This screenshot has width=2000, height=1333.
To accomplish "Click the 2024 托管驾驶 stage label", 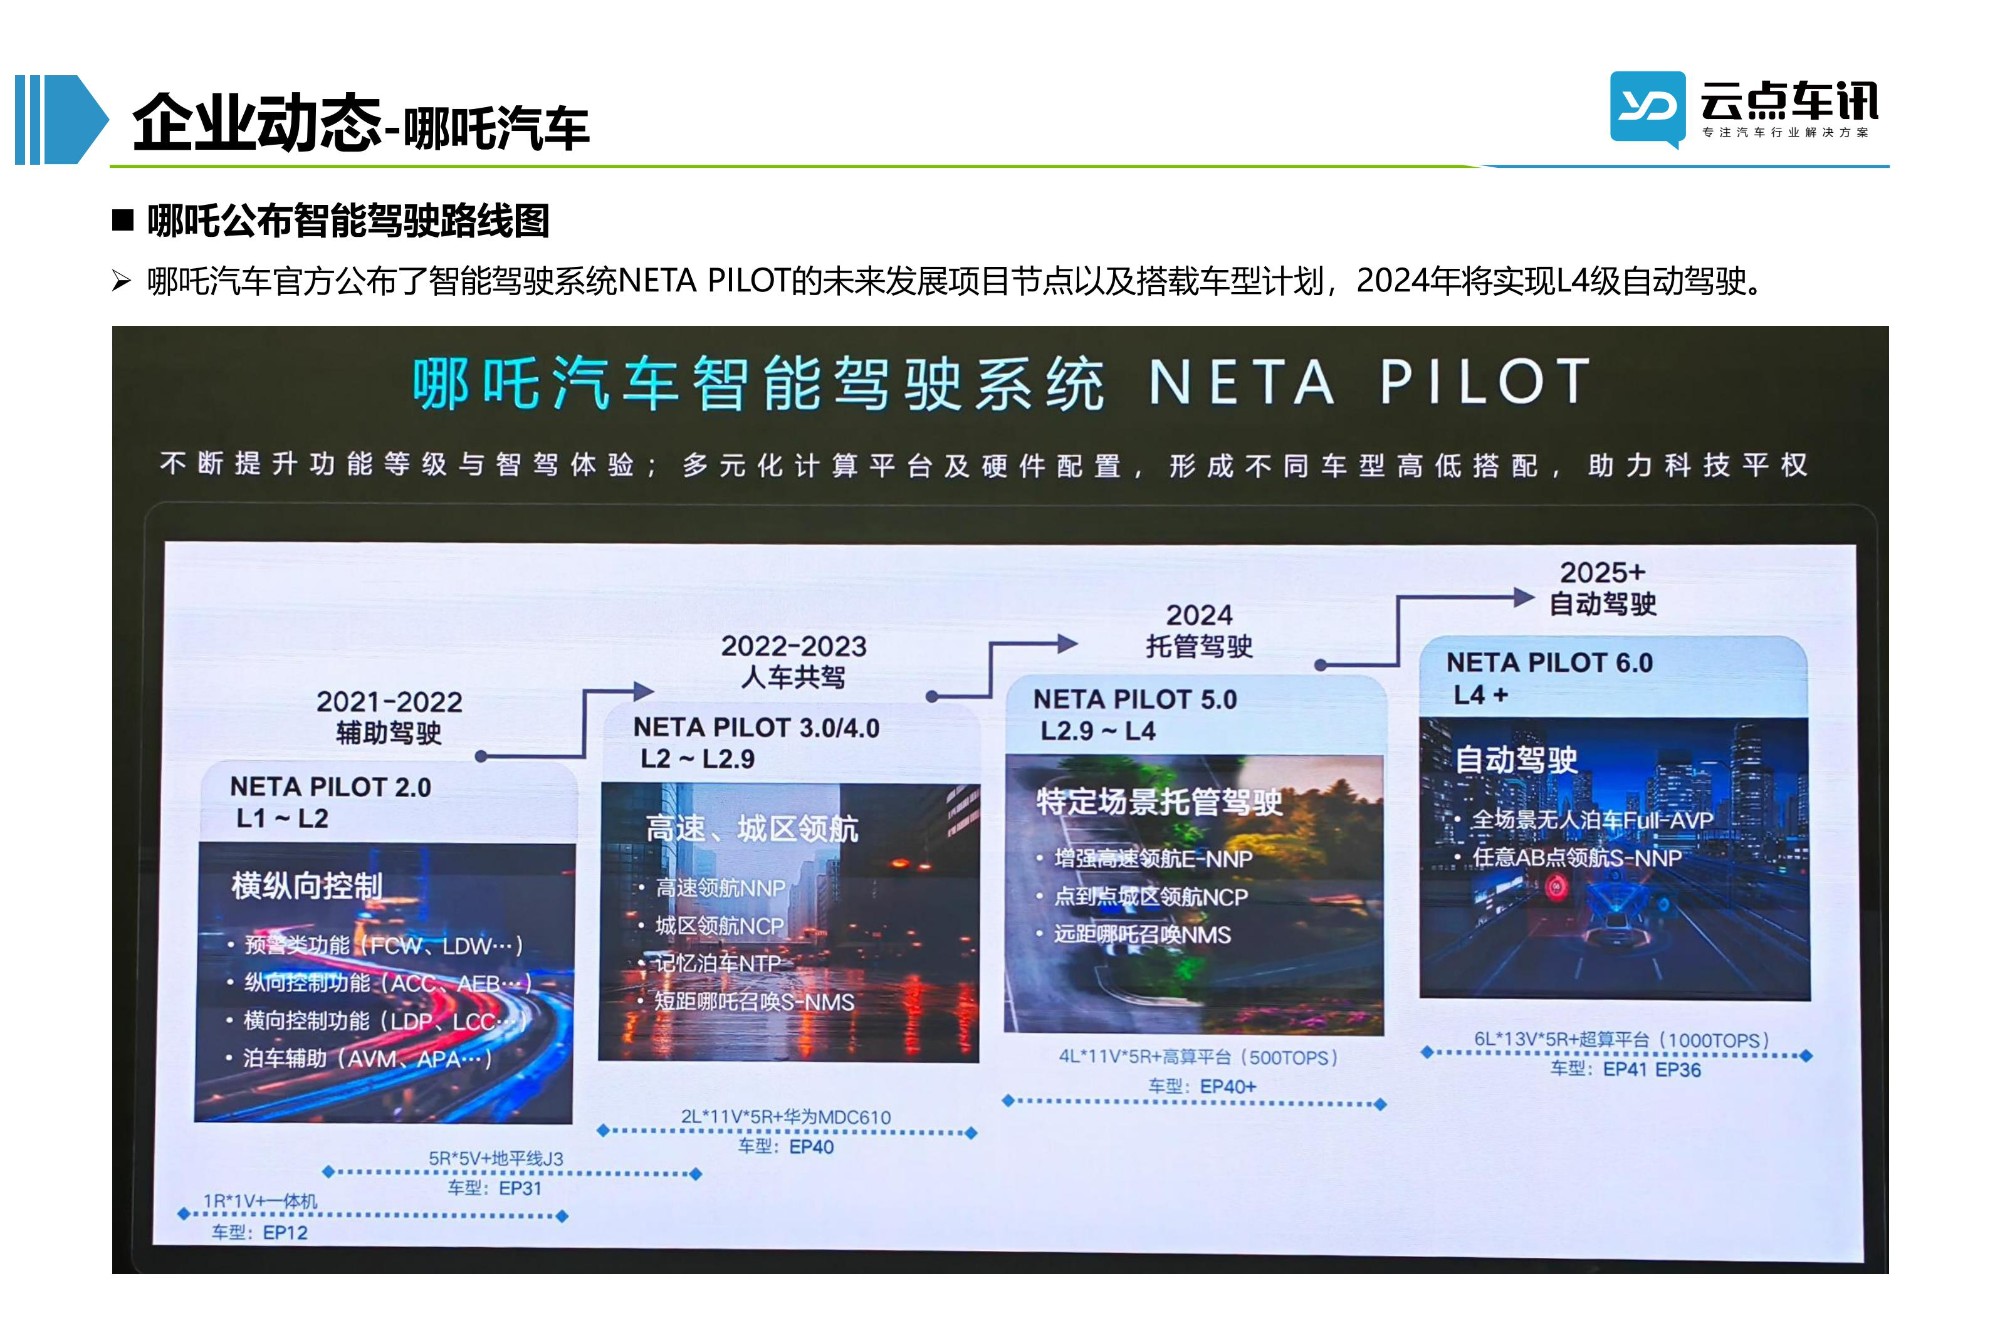I will [x=1199, y=630].
